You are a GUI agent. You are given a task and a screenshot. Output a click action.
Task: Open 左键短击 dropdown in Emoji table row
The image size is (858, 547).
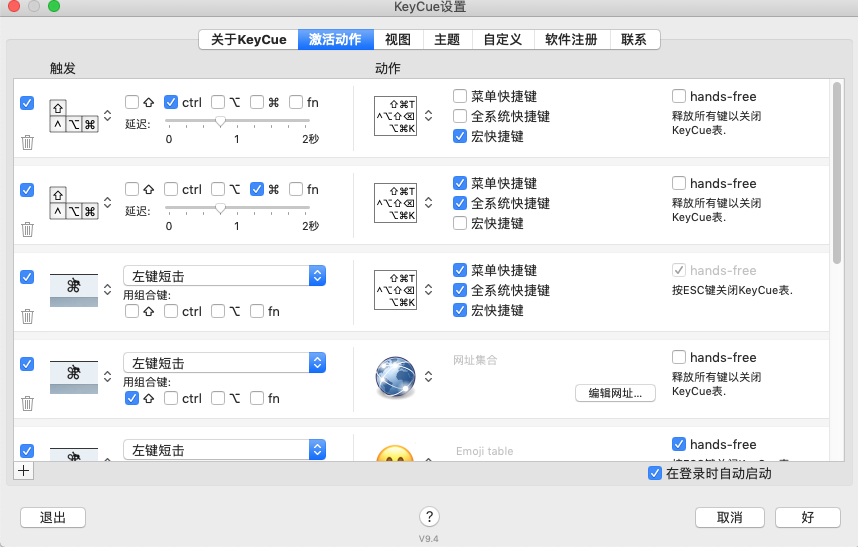pyautogui.click(x=224, y=450)
